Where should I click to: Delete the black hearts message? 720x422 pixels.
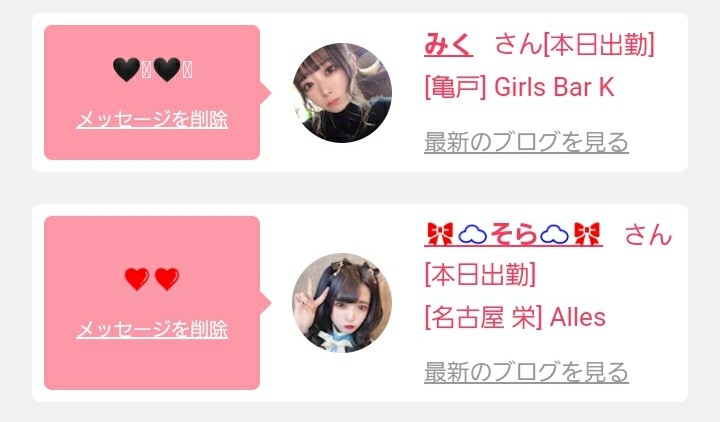pos(152,120)
